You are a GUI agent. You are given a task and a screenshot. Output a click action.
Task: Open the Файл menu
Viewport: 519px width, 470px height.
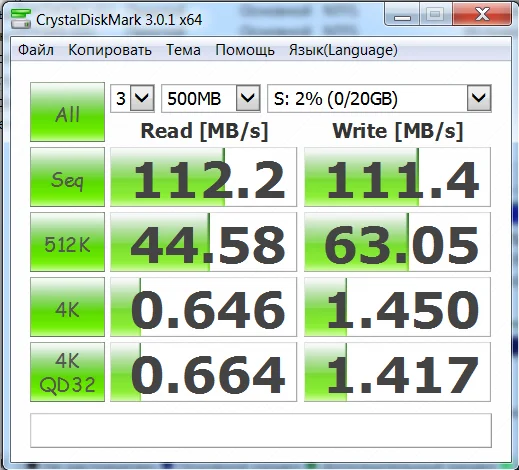click(x=36, y=50)
